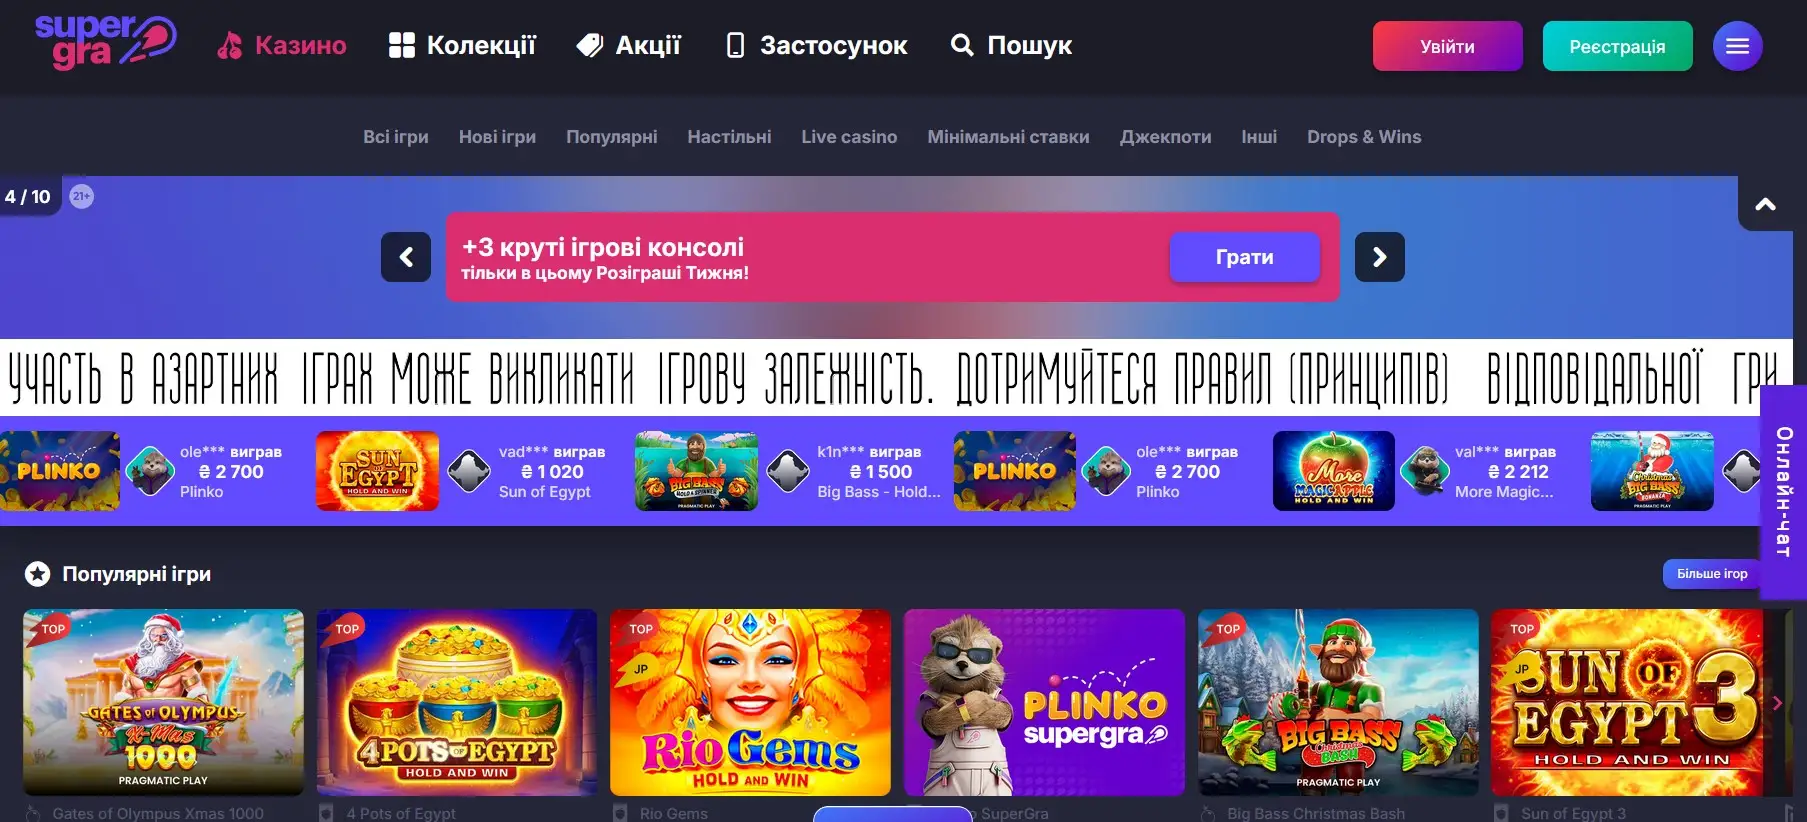1807x822 pixels.
Task: Open the Live casino category
Action: [x=849, y=137]
